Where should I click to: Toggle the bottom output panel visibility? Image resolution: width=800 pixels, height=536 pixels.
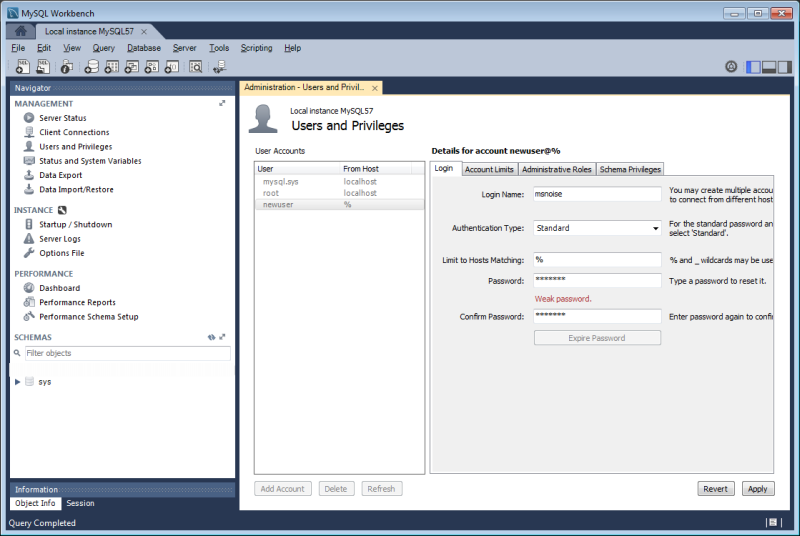click(x=769, y=67)
